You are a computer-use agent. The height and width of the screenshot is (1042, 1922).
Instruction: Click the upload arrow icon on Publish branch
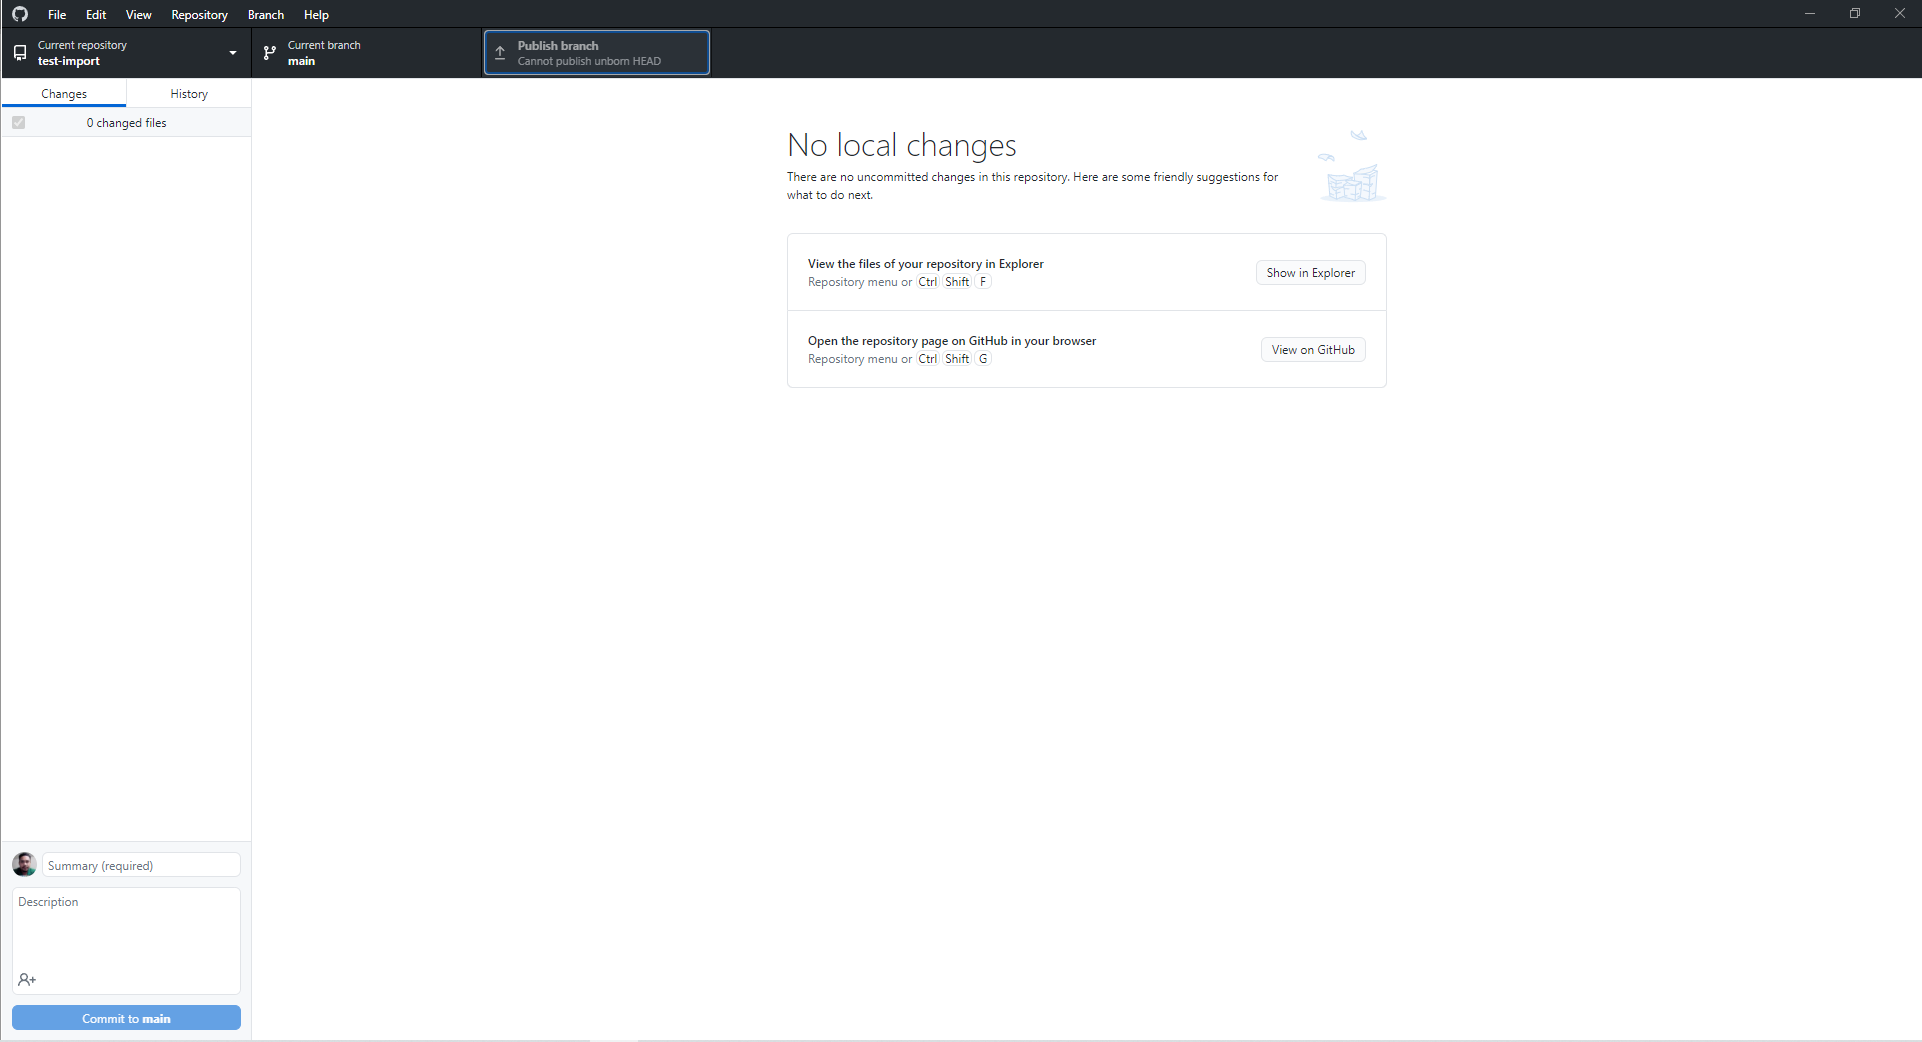[x=500, y=52]
